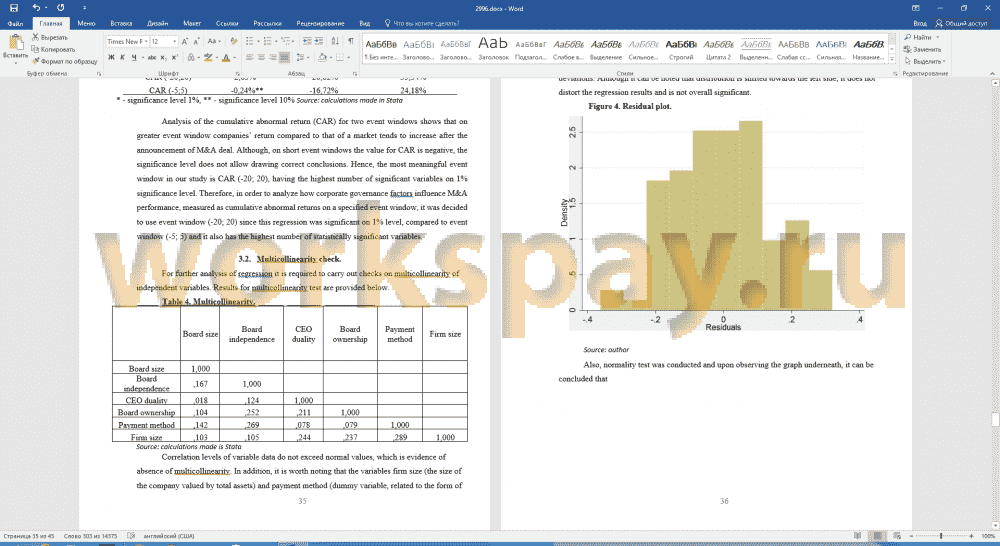
Task: Open the multilevel list menu
Action: tap(286, 41)
